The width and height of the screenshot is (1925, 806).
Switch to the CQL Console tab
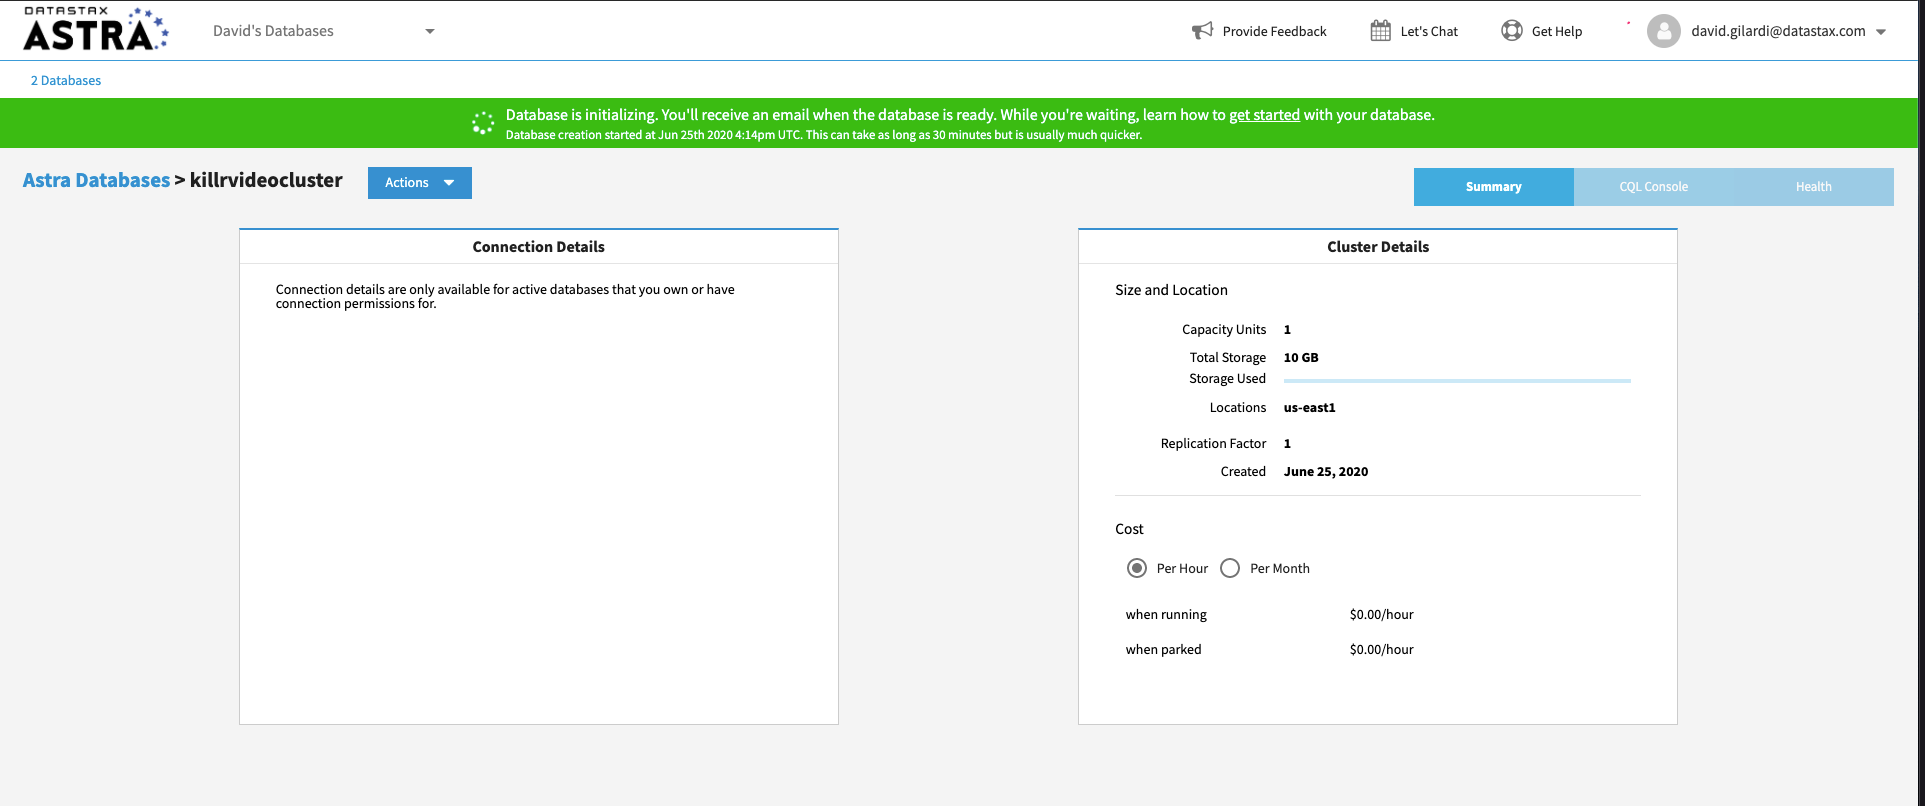(1653, 187)
